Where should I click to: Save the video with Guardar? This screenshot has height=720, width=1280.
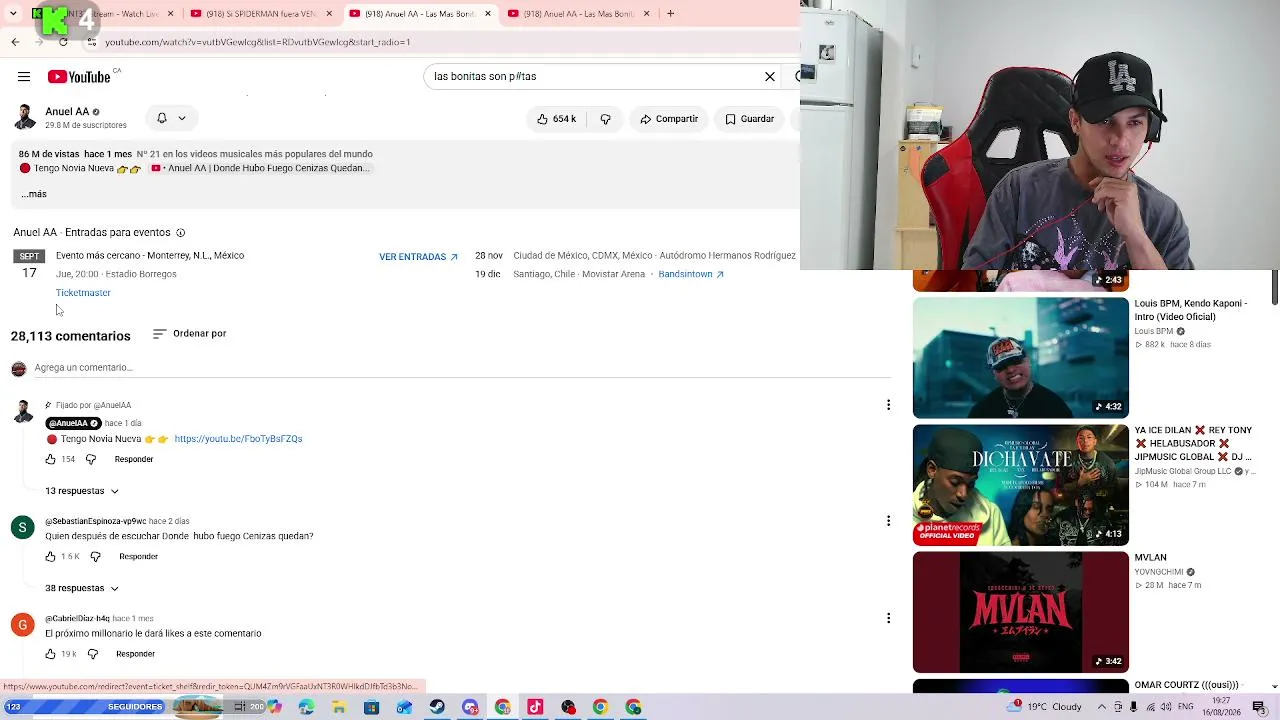750,119
